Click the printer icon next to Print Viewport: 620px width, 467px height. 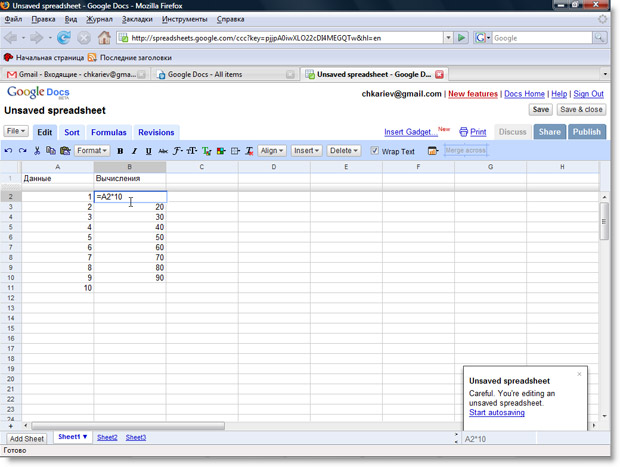click(463, 132)
